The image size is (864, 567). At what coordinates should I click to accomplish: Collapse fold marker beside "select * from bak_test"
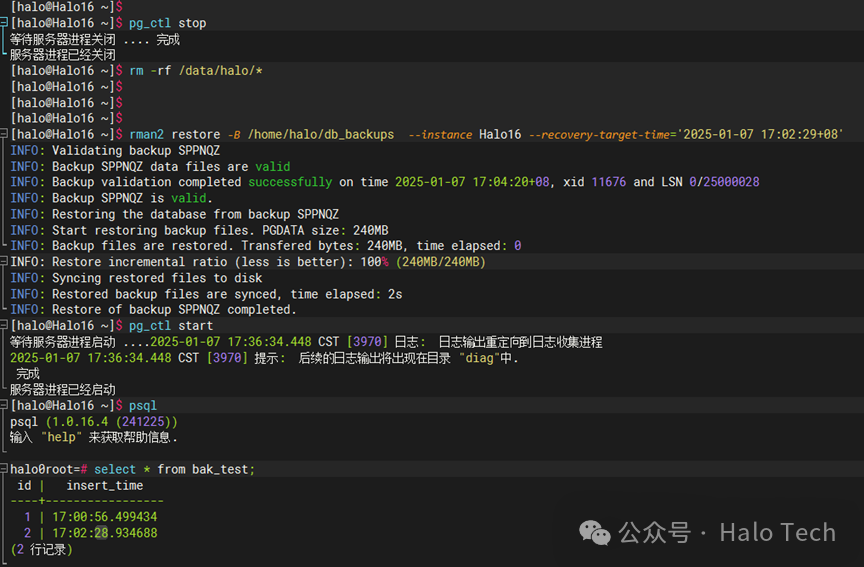(x=4, y=469)
